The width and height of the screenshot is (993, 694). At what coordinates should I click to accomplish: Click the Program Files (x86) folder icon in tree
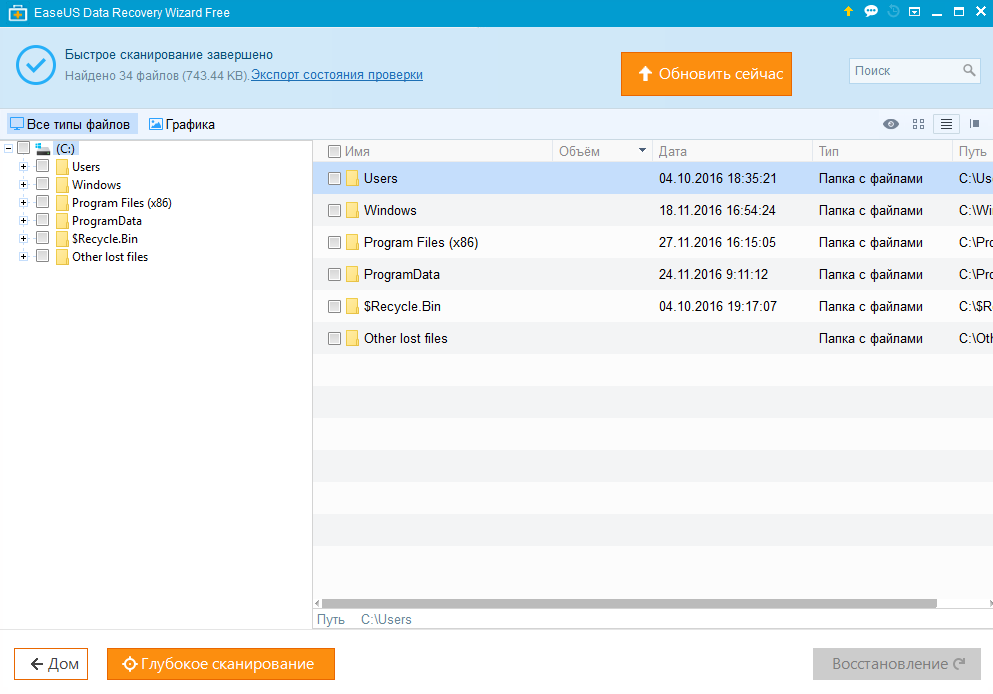62,203
